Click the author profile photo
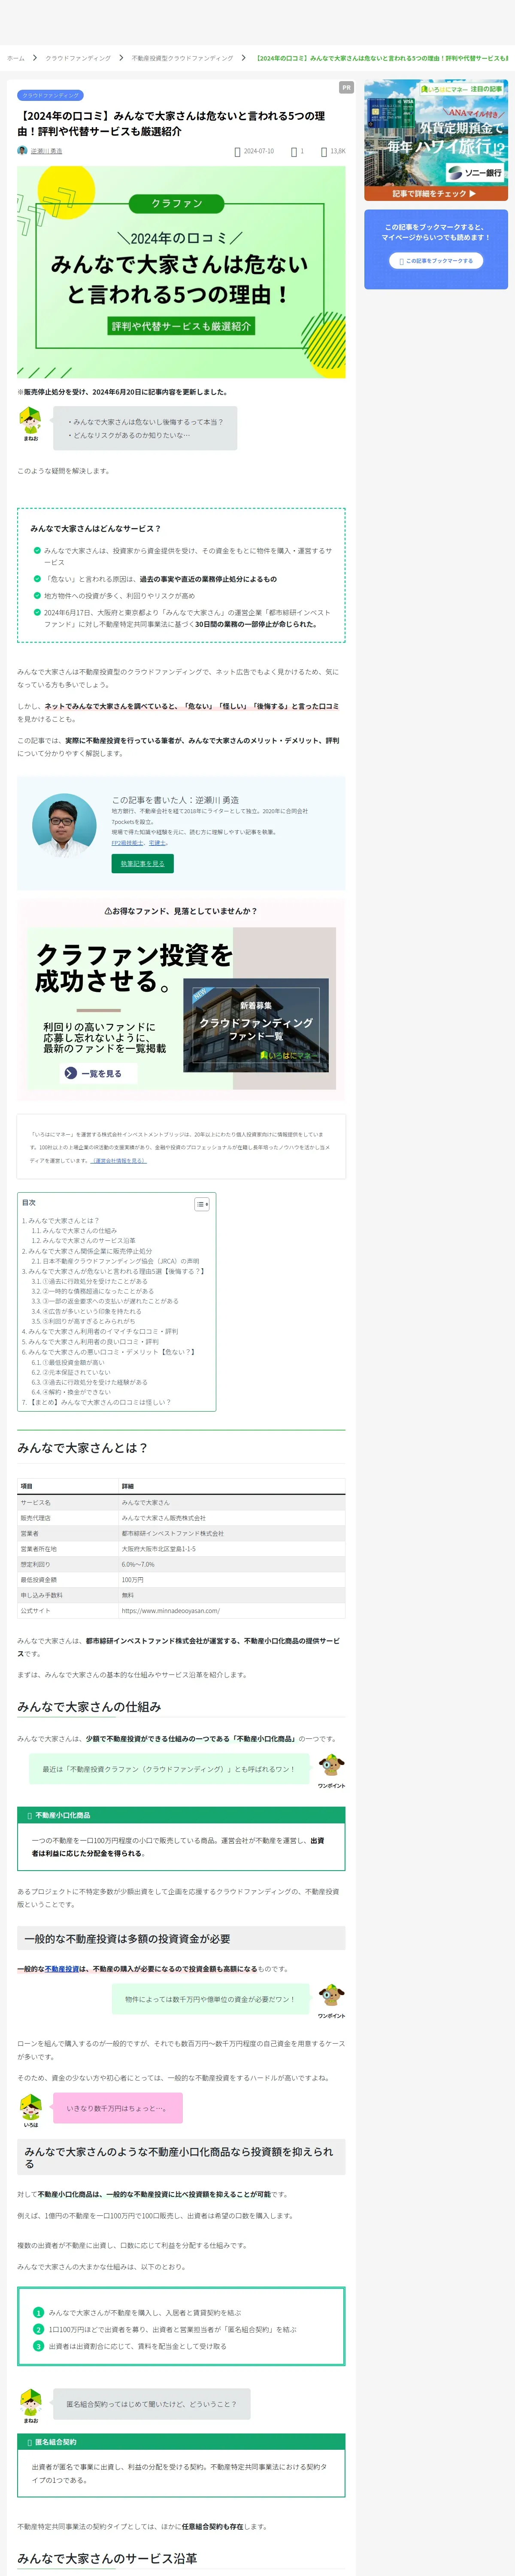 tap(64, 825)
